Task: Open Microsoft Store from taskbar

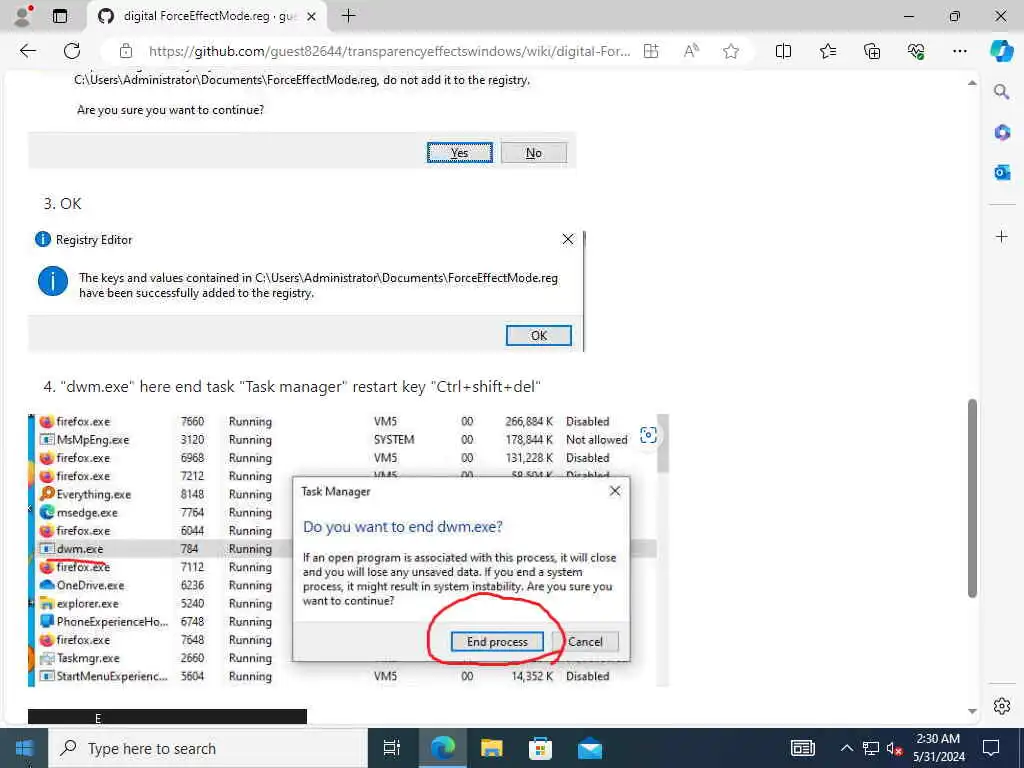Action: click(x=540, y=748)
